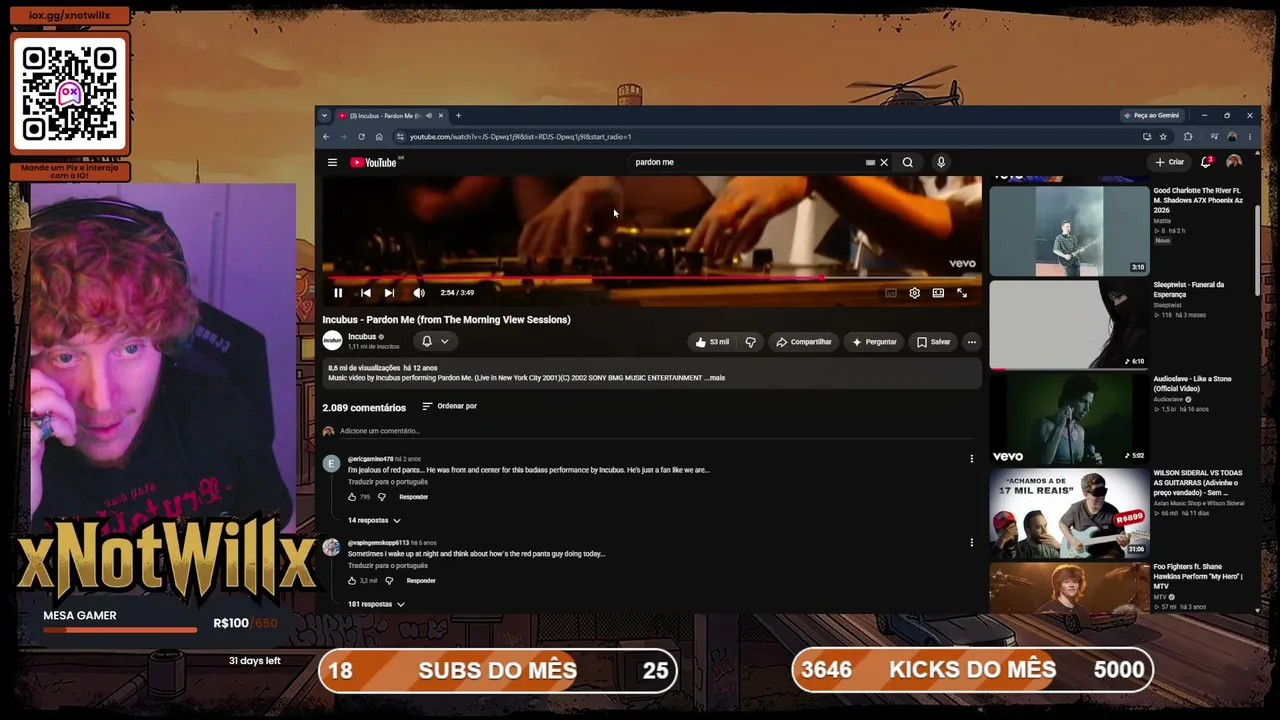Image resolution: width=1280 pixels, height=720 pixels.
Task: Like the @ericgamino478 comment
Action: point(352,497)
